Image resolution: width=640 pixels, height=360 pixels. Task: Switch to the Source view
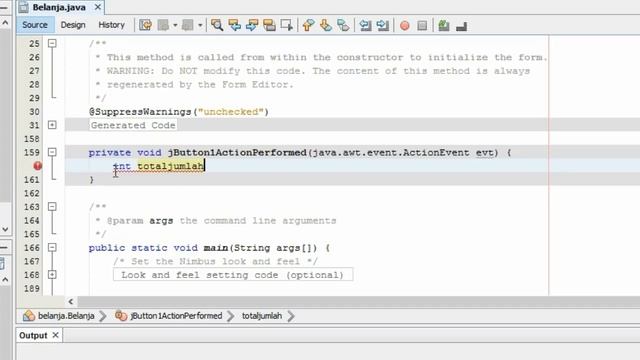[x=35, y=25]
